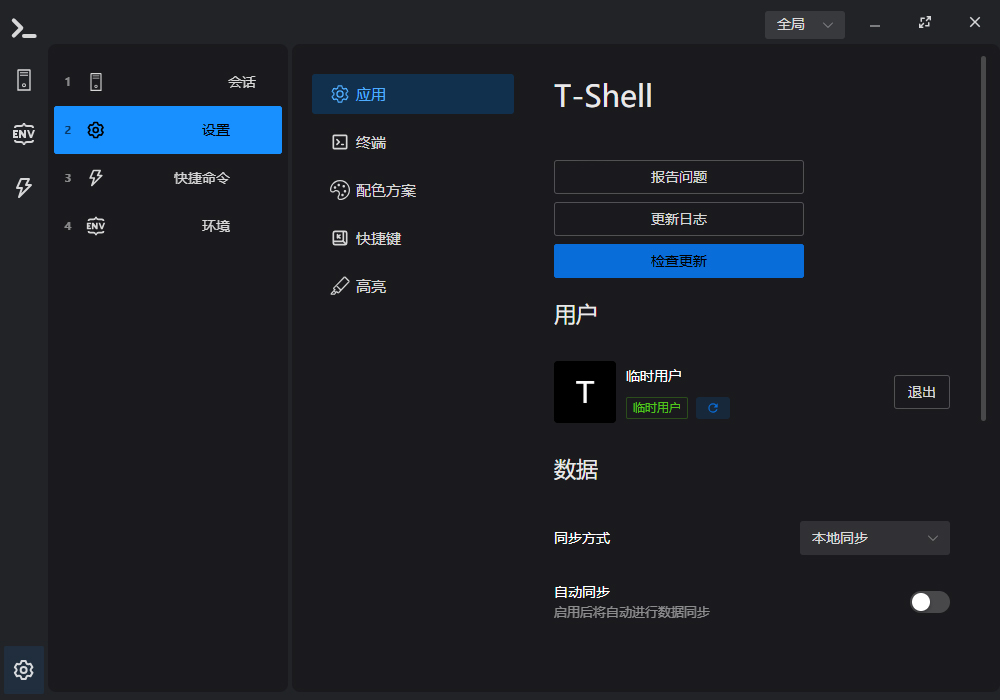This screenshot has height=700, width=1000.
Task: Click the T-Shell heading text
Action: click(x=603, y=96)
